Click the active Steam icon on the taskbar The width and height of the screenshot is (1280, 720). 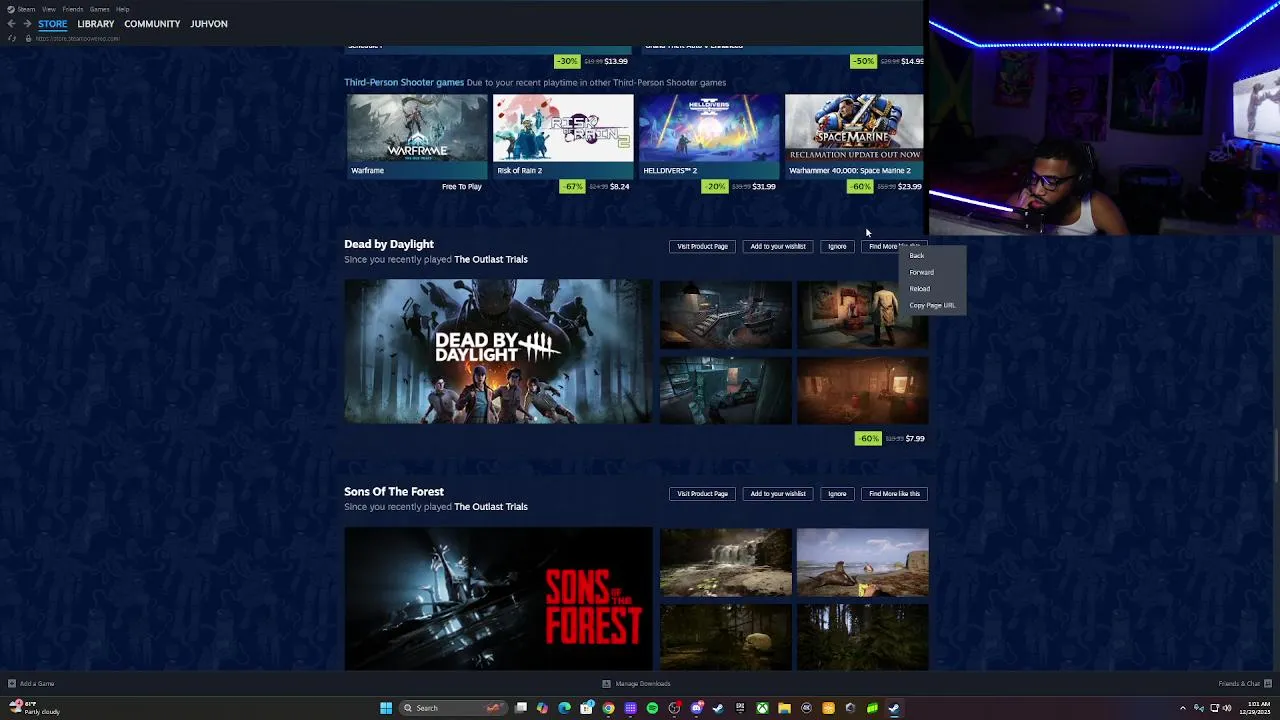click(x=894, y=708)
